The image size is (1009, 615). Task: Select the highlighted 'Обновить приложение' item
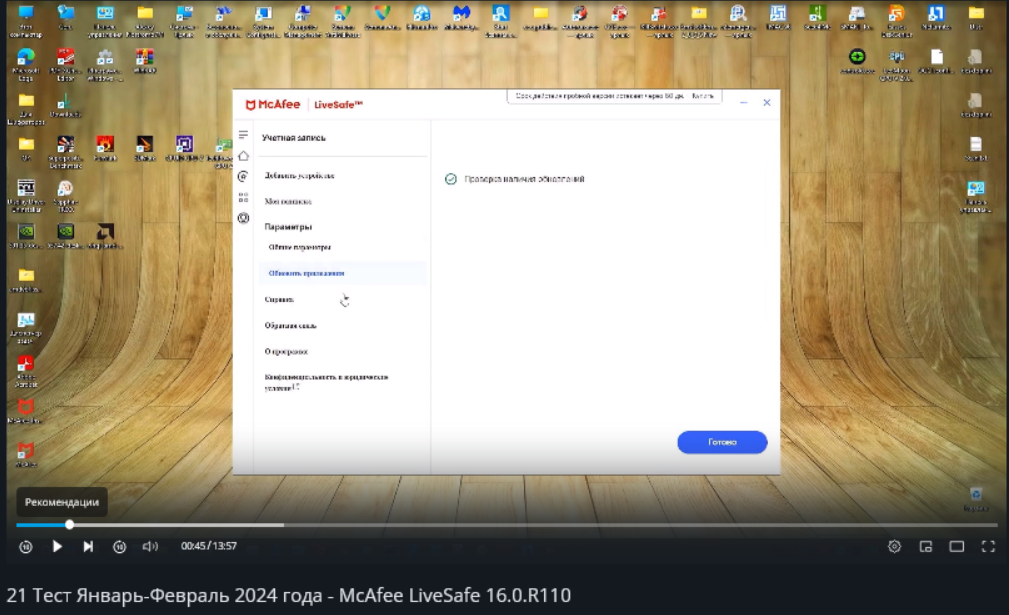pos(342,273)
